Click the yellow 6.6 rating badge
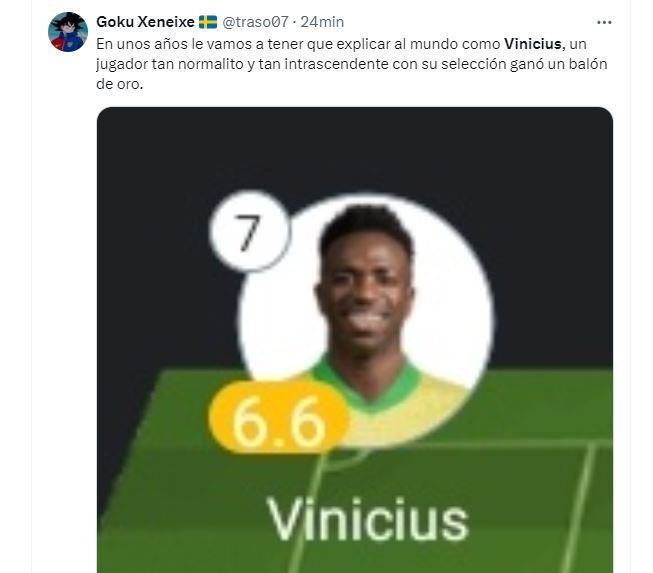The image size is (653, 573). (x=278, y=418)
